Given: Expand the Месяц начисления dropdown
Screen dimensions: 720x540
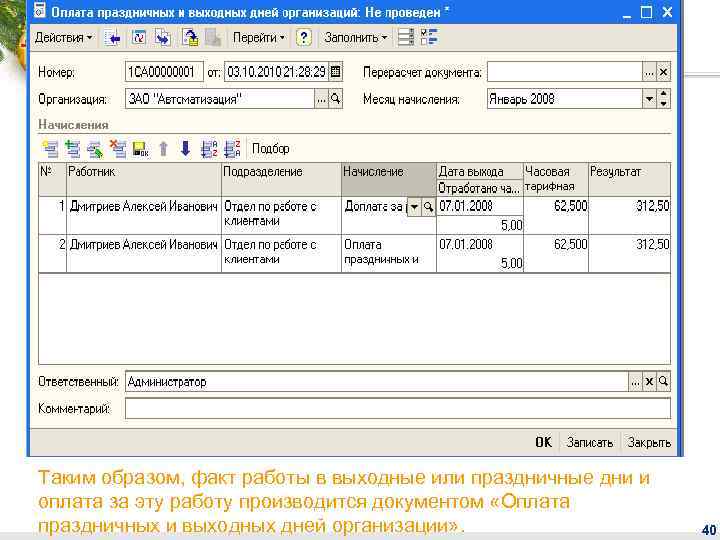Looking at the screenshot, I should pos(649,99).
